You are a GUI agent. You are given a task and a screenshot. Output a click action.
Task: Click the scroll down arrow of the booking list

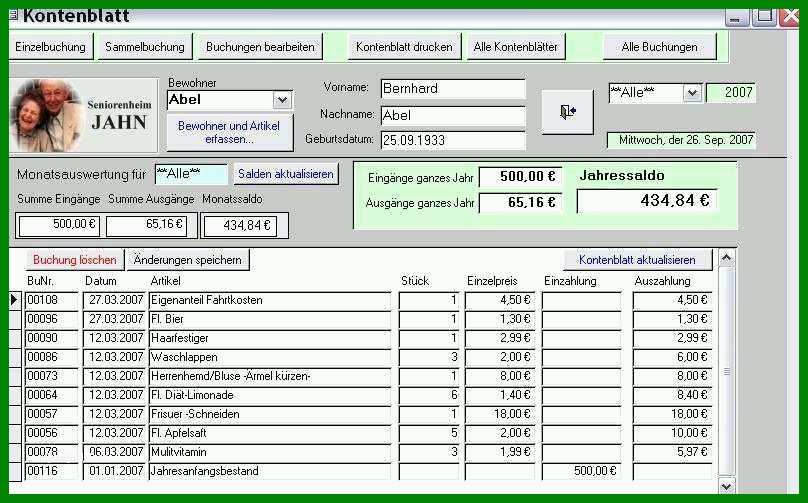(726, 486)
